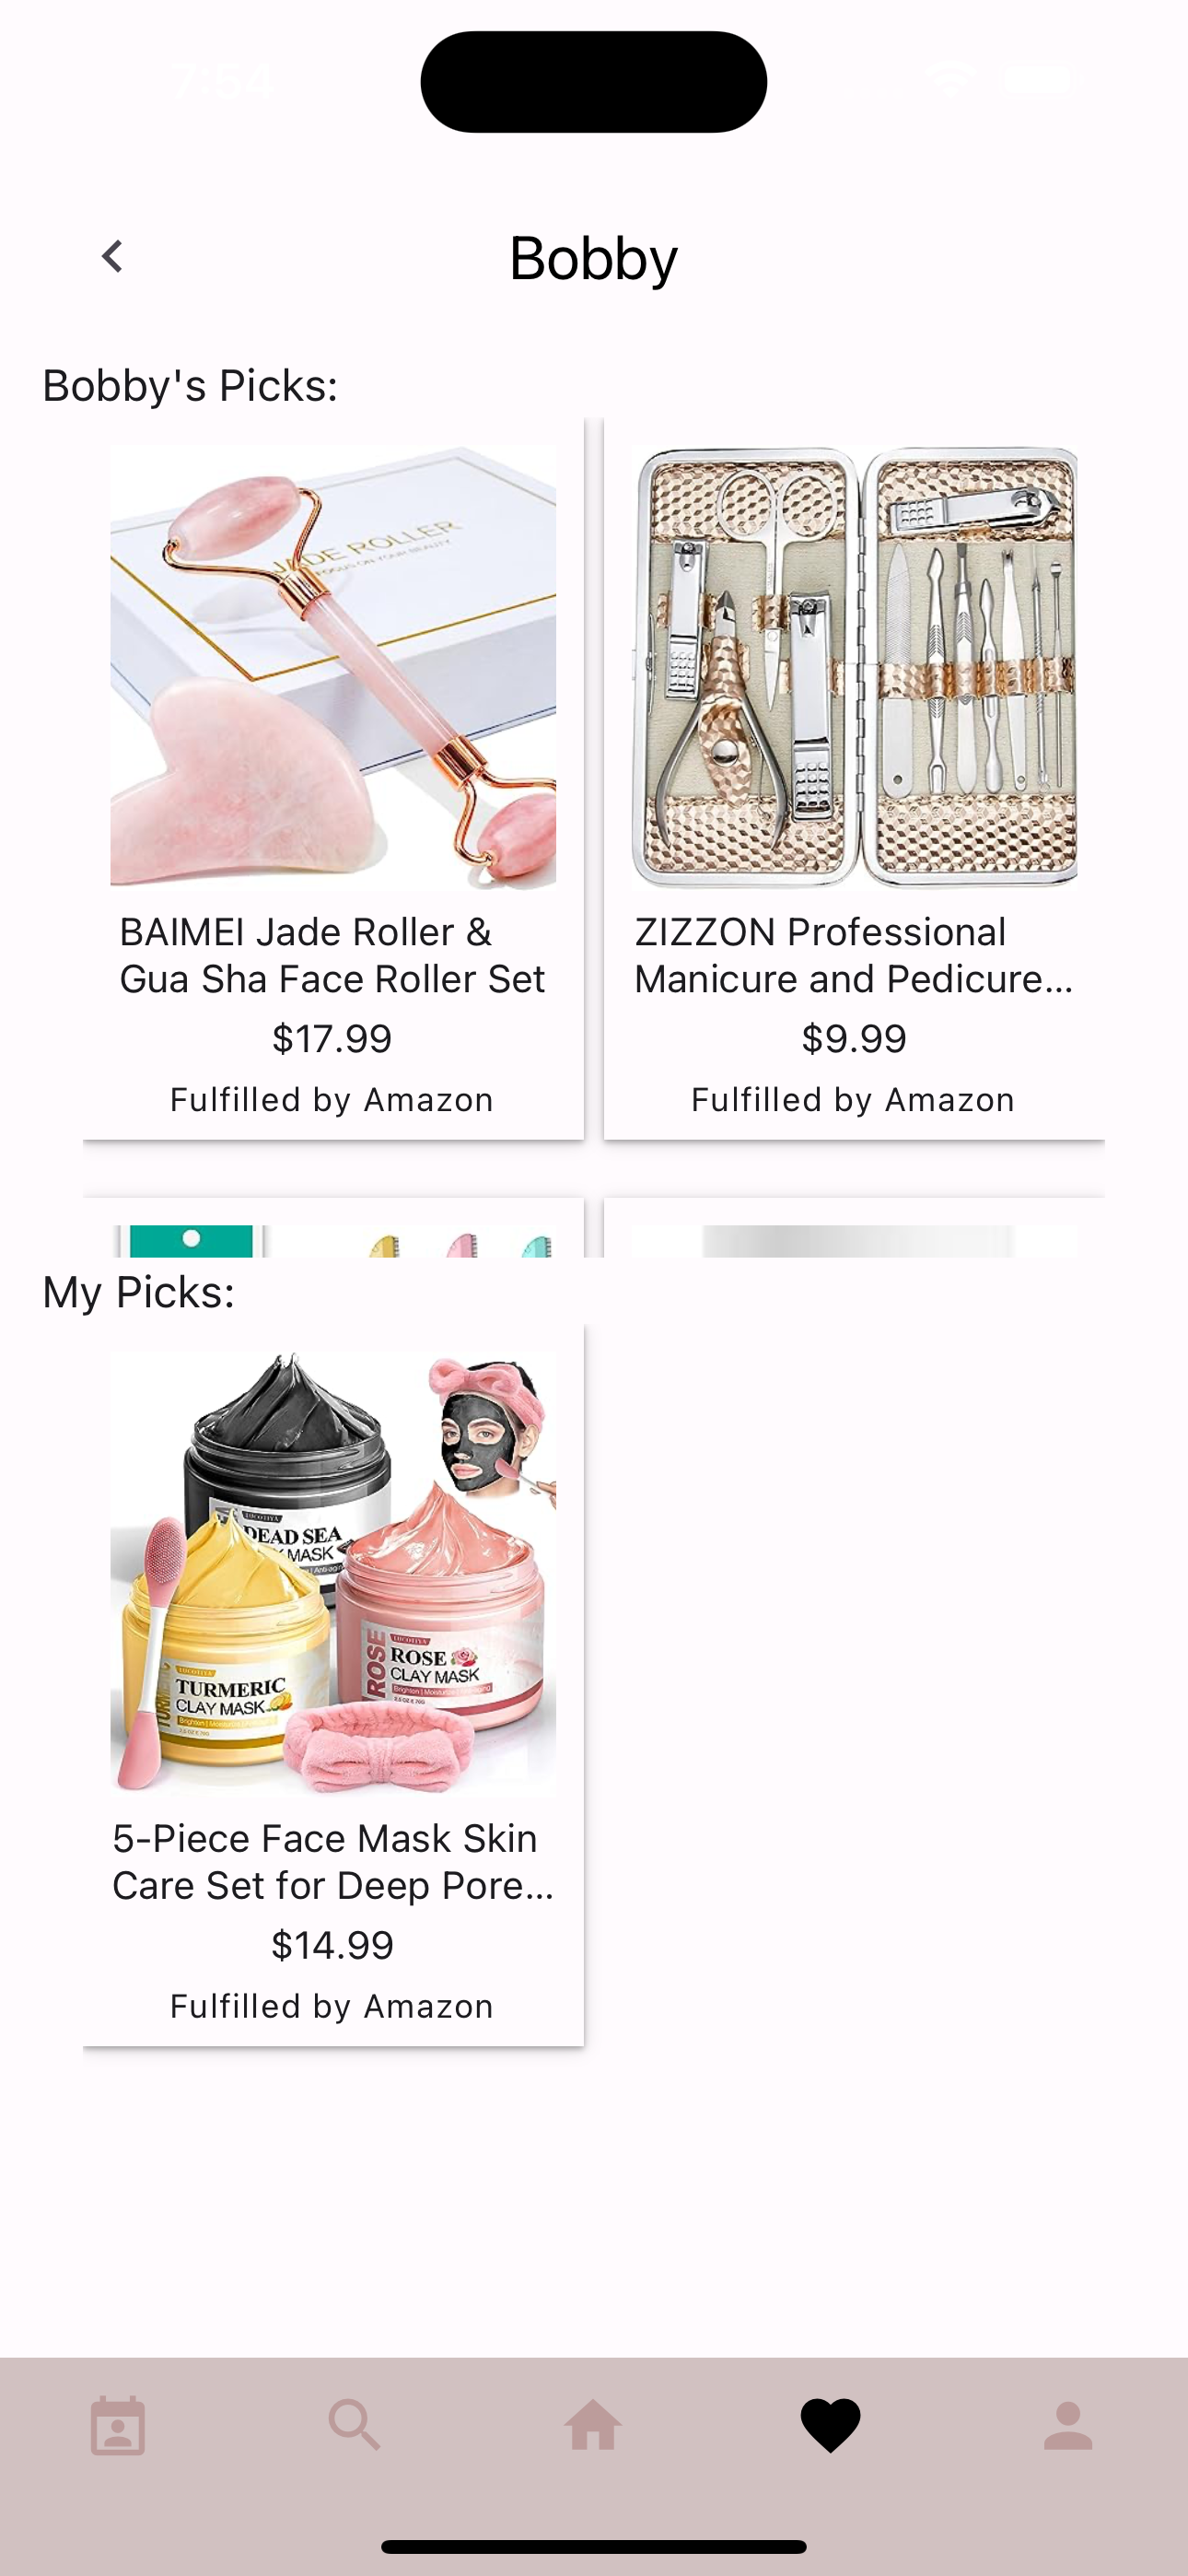Open the profile person tab
The height and width of the screenshot is (2576, 1188).
(1068, 2426)
